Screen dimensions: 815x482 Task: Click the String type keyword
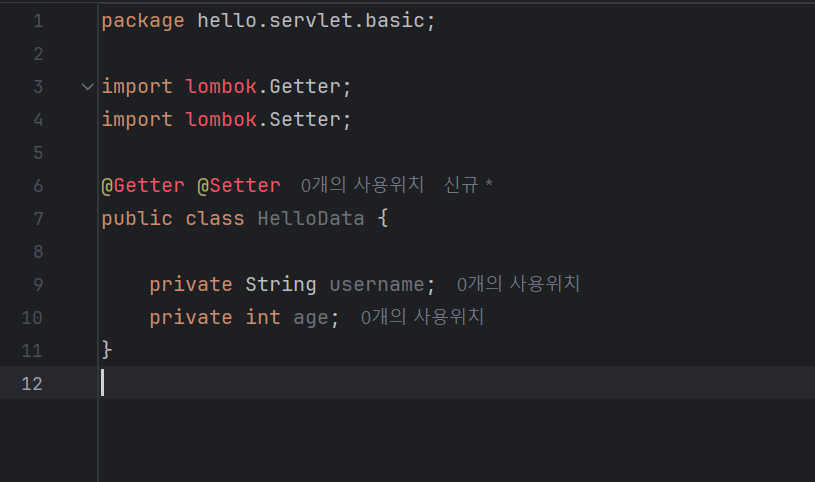click(281, 284)
